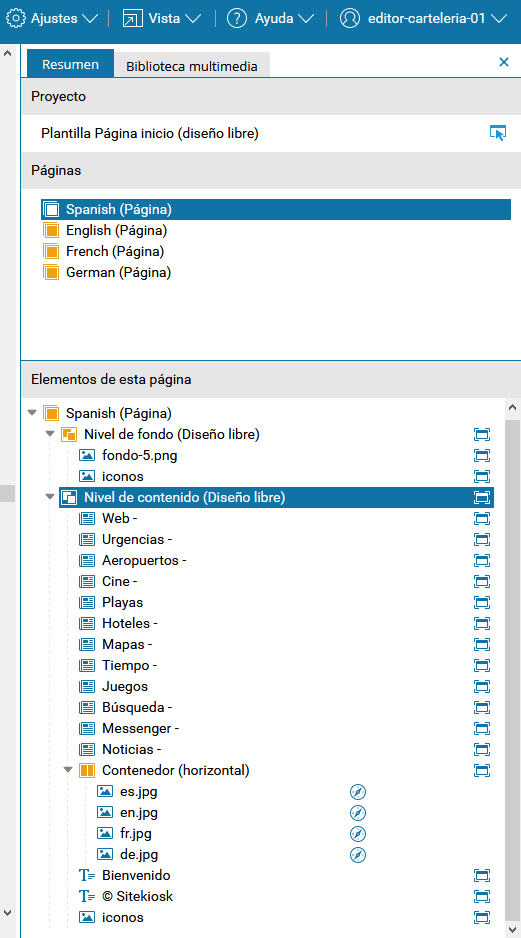Open the Ayuda menu
The height and width of the screenshot is (938, 521).
tap(270, 19)
